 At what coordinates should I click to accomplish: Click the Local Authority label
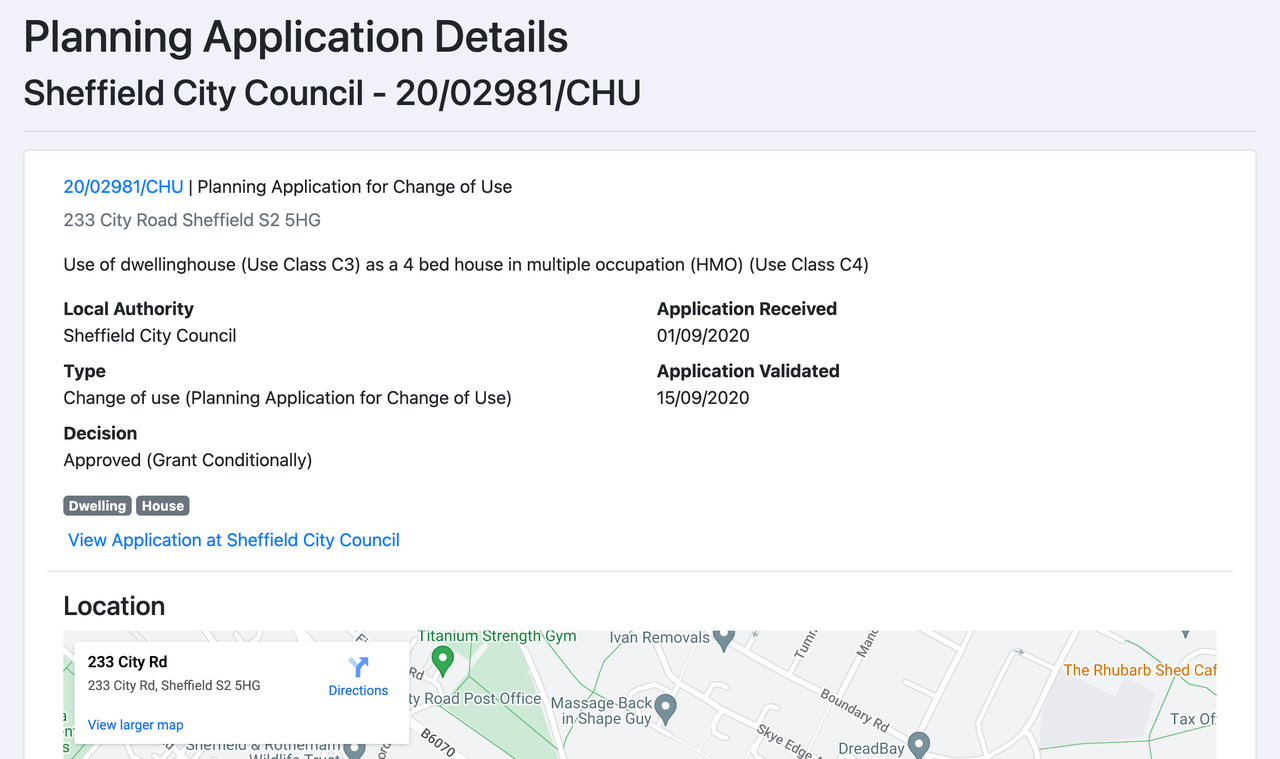tap(128, 309)
